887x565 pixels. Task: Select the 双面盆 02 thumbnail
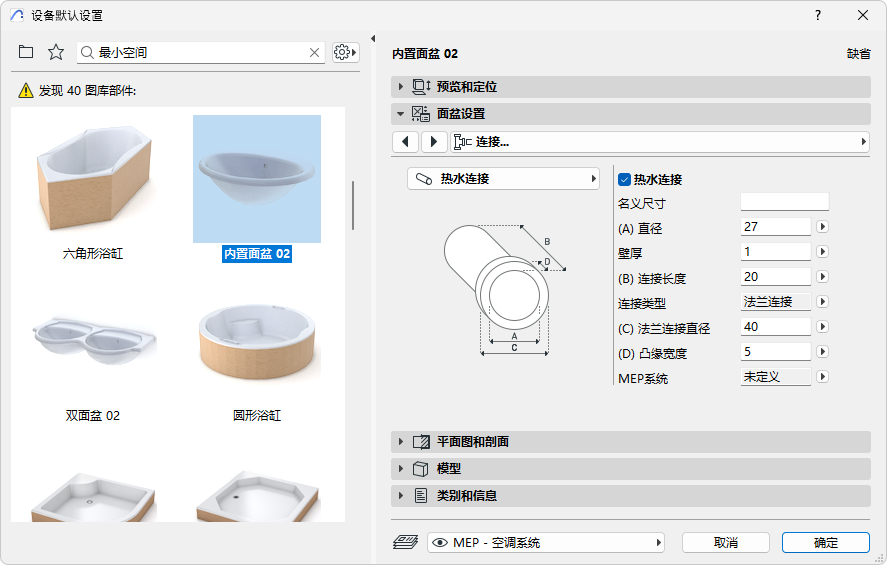click(93, 341)
